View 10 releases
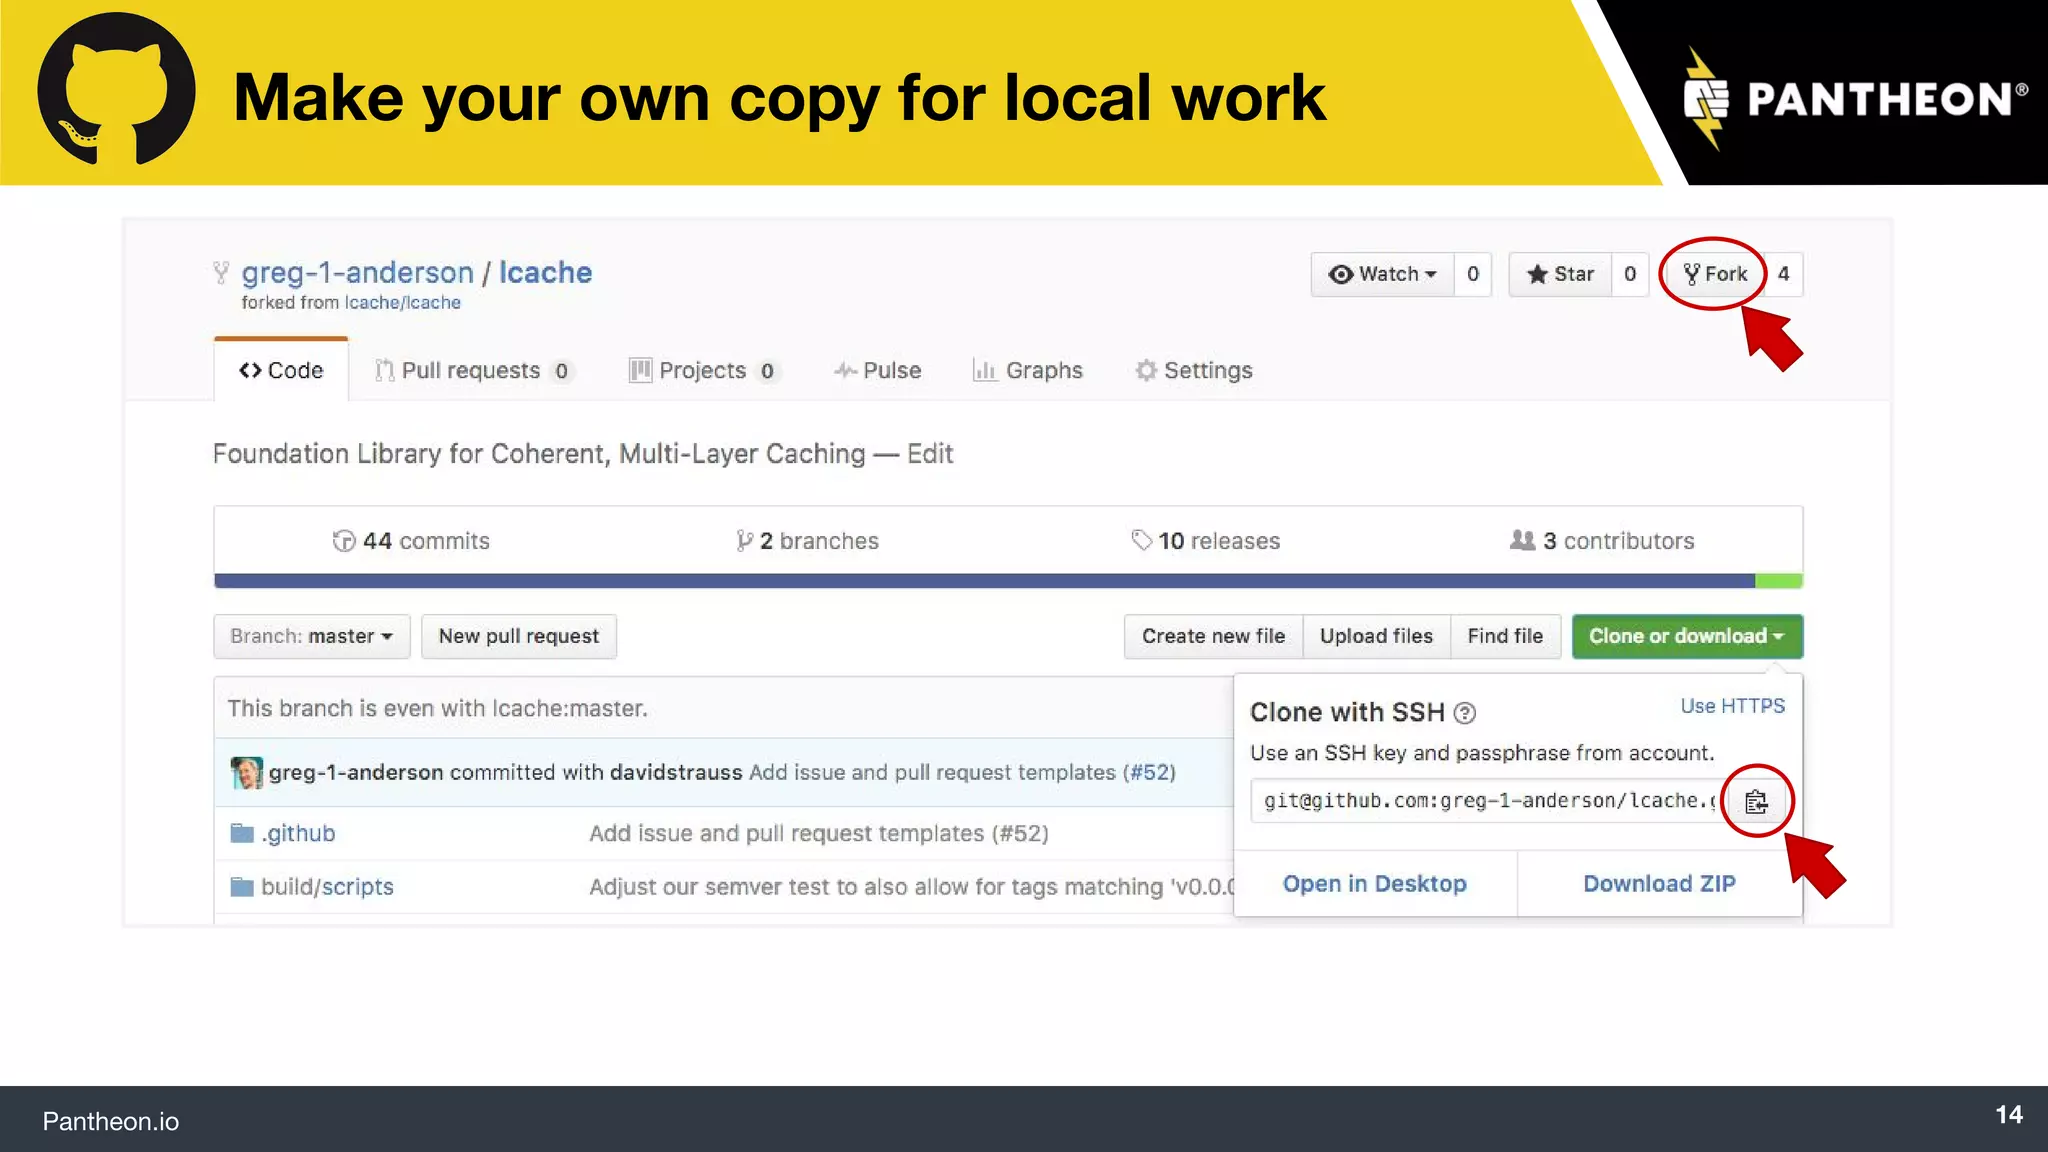Screen dimensions: 2048x1152 pyautogui.click(x=1205, y=541)
